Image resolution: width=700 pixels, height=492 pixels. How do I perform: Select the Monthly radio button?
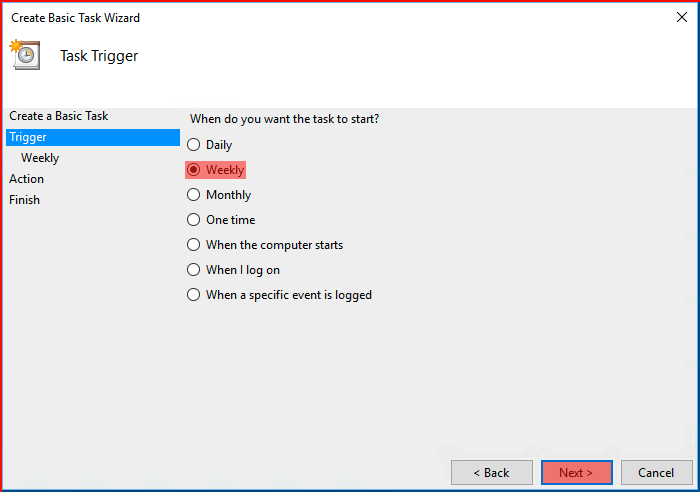pyautogui.click(x=193, y=195)
